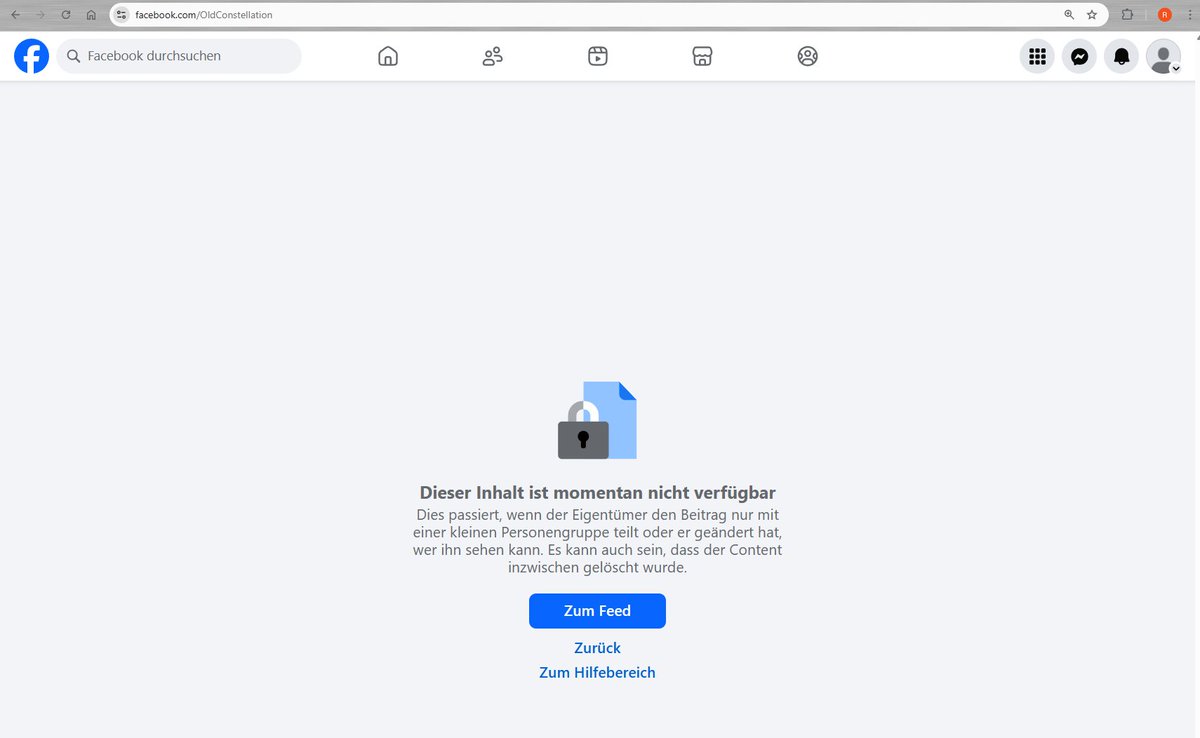Click the locked document illustration
This screenshot has width=1200, height=738.
pyautogui.click(x=597, y=420)
